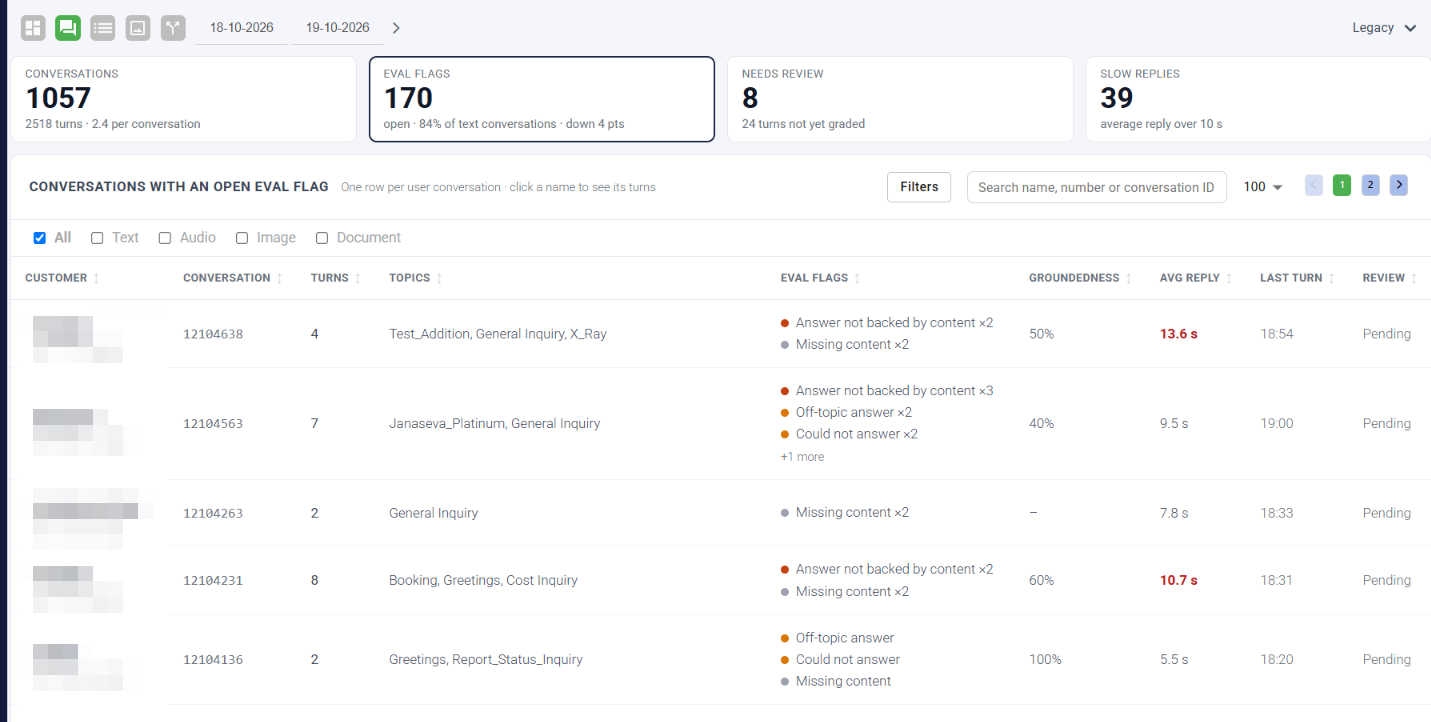Open conversation 12104563
Image resolution: width=1431 pixels, height=722 pixels.
(213, 424)
